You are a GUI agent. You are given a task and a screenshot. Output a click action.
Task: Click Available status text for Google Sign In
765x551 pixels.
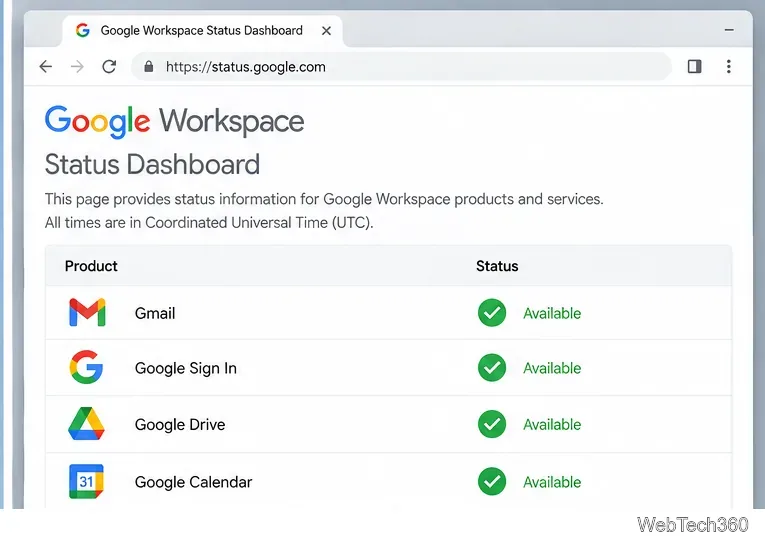click(x=552, y=368)
